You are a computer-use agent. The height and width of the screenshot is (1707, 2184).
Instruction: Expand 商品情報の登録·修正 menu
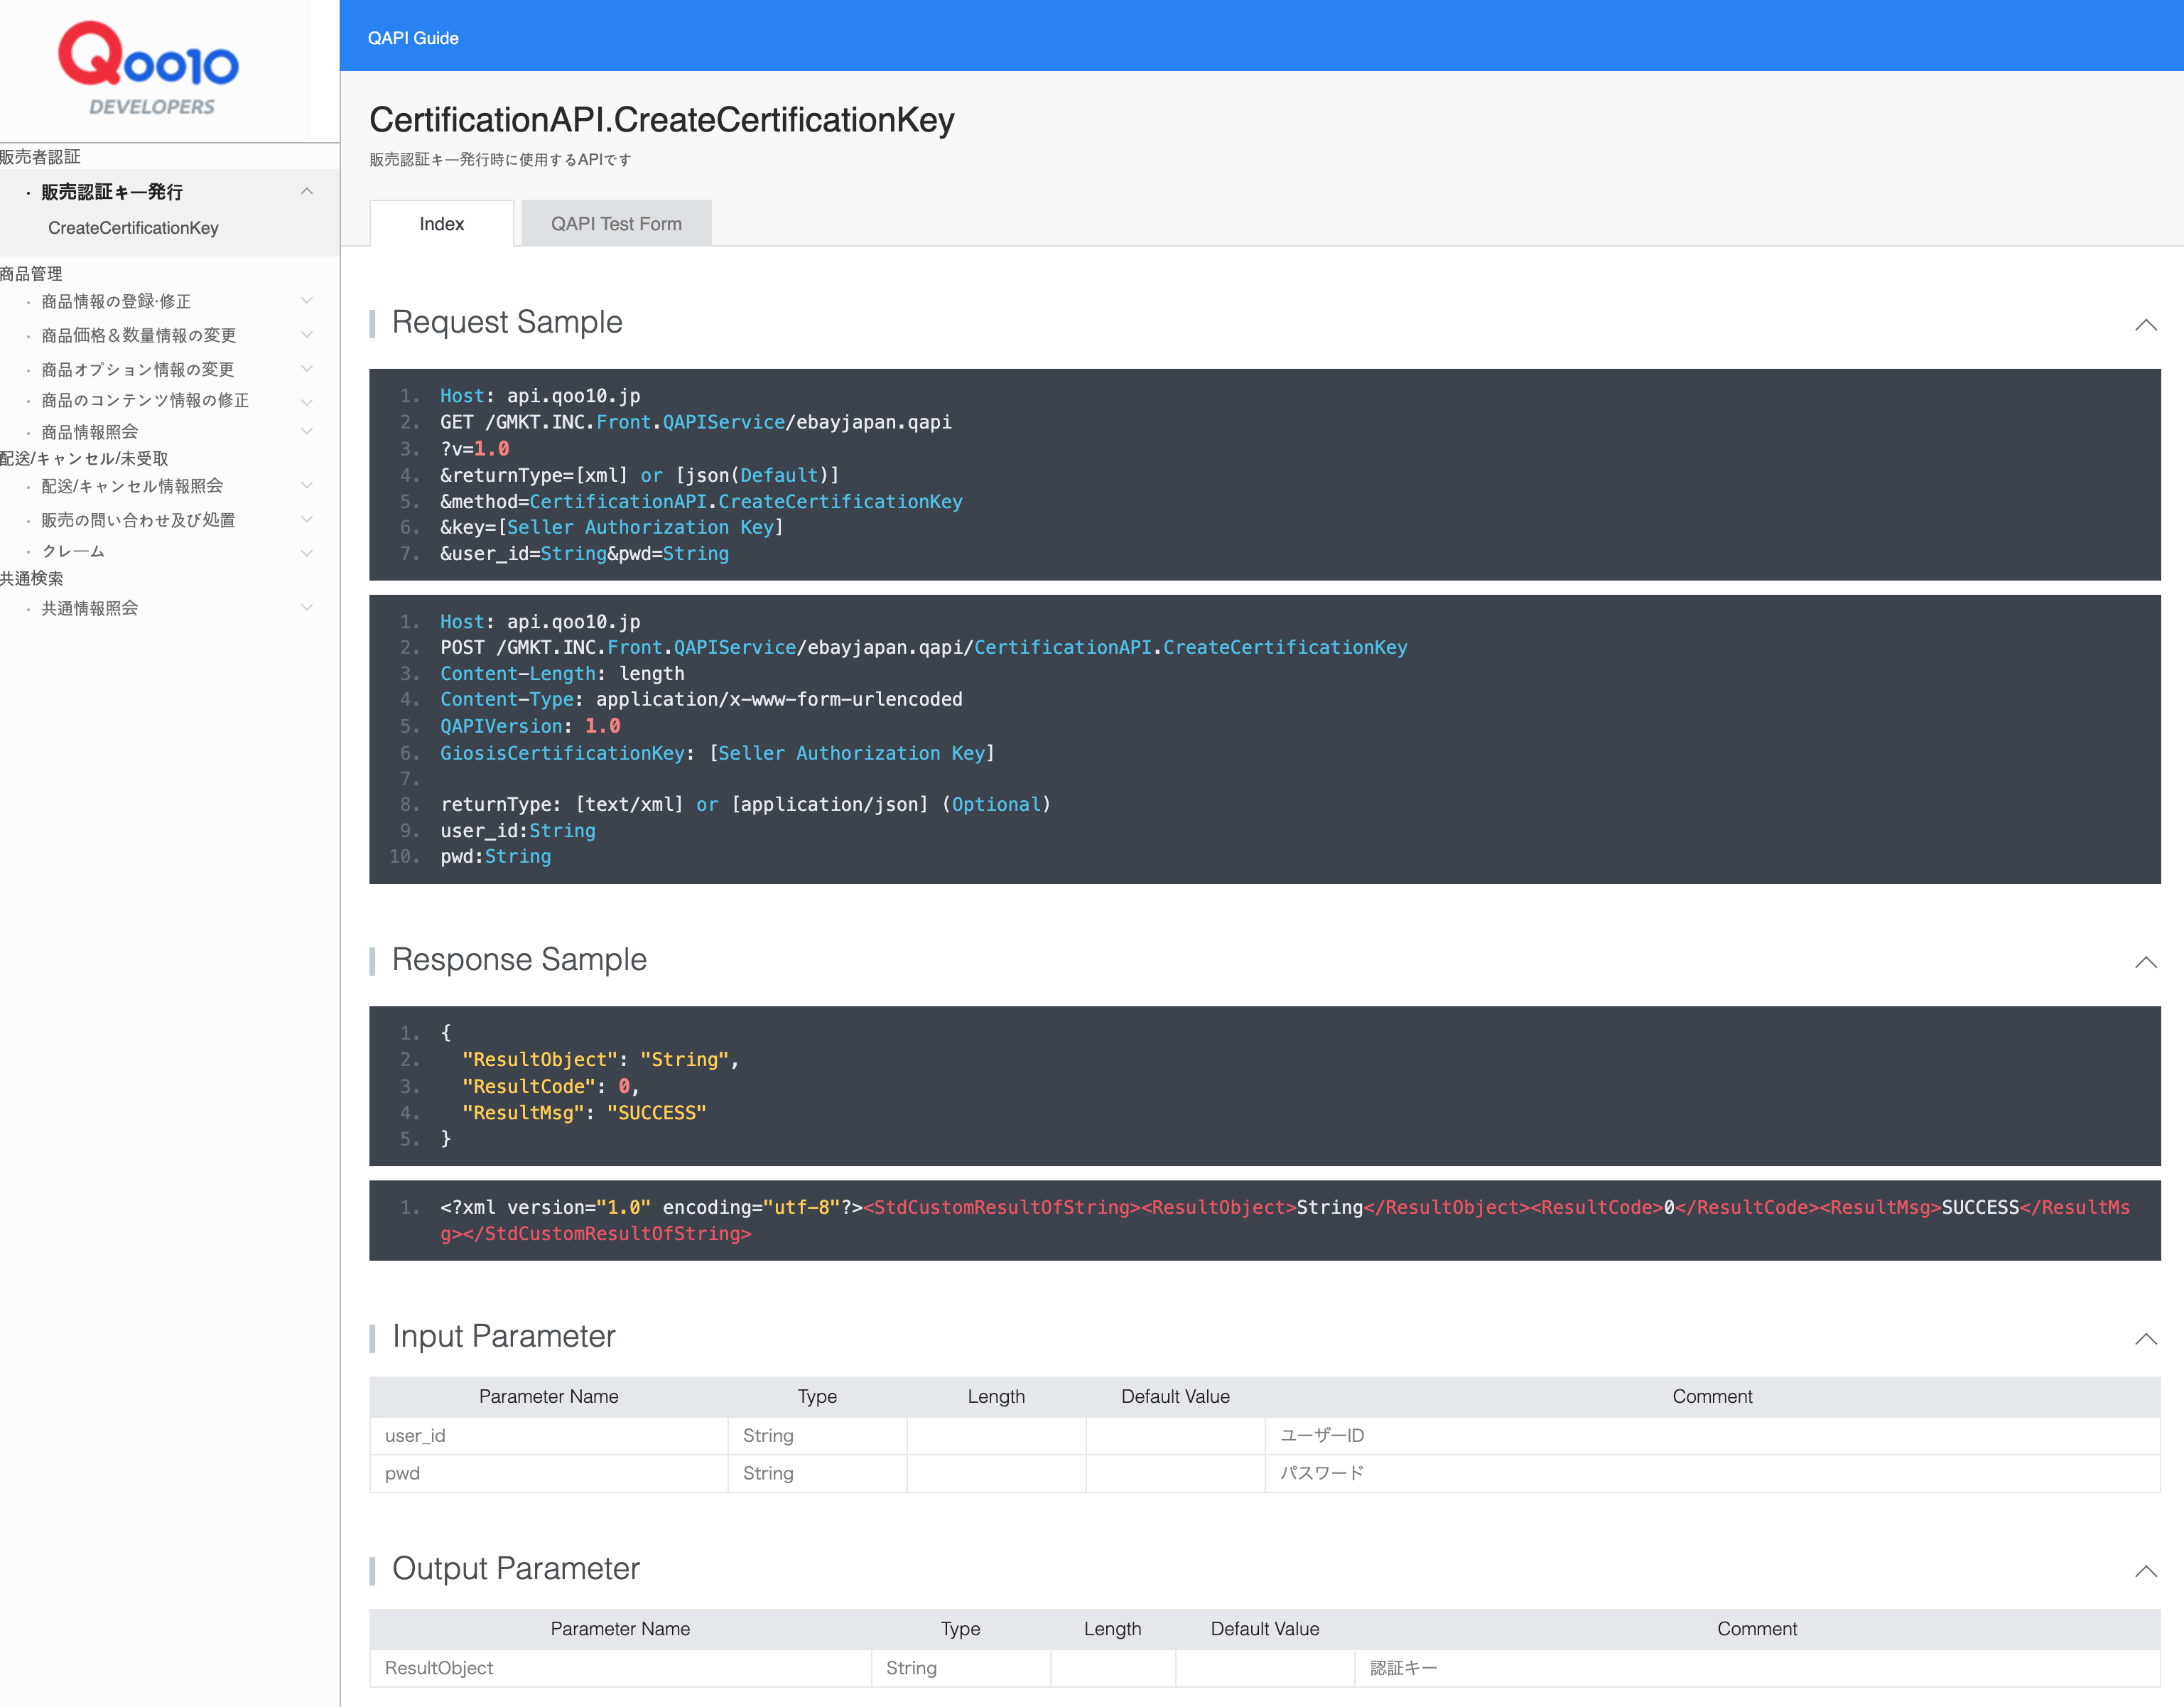pyautogui.click(x=306, y=301)
